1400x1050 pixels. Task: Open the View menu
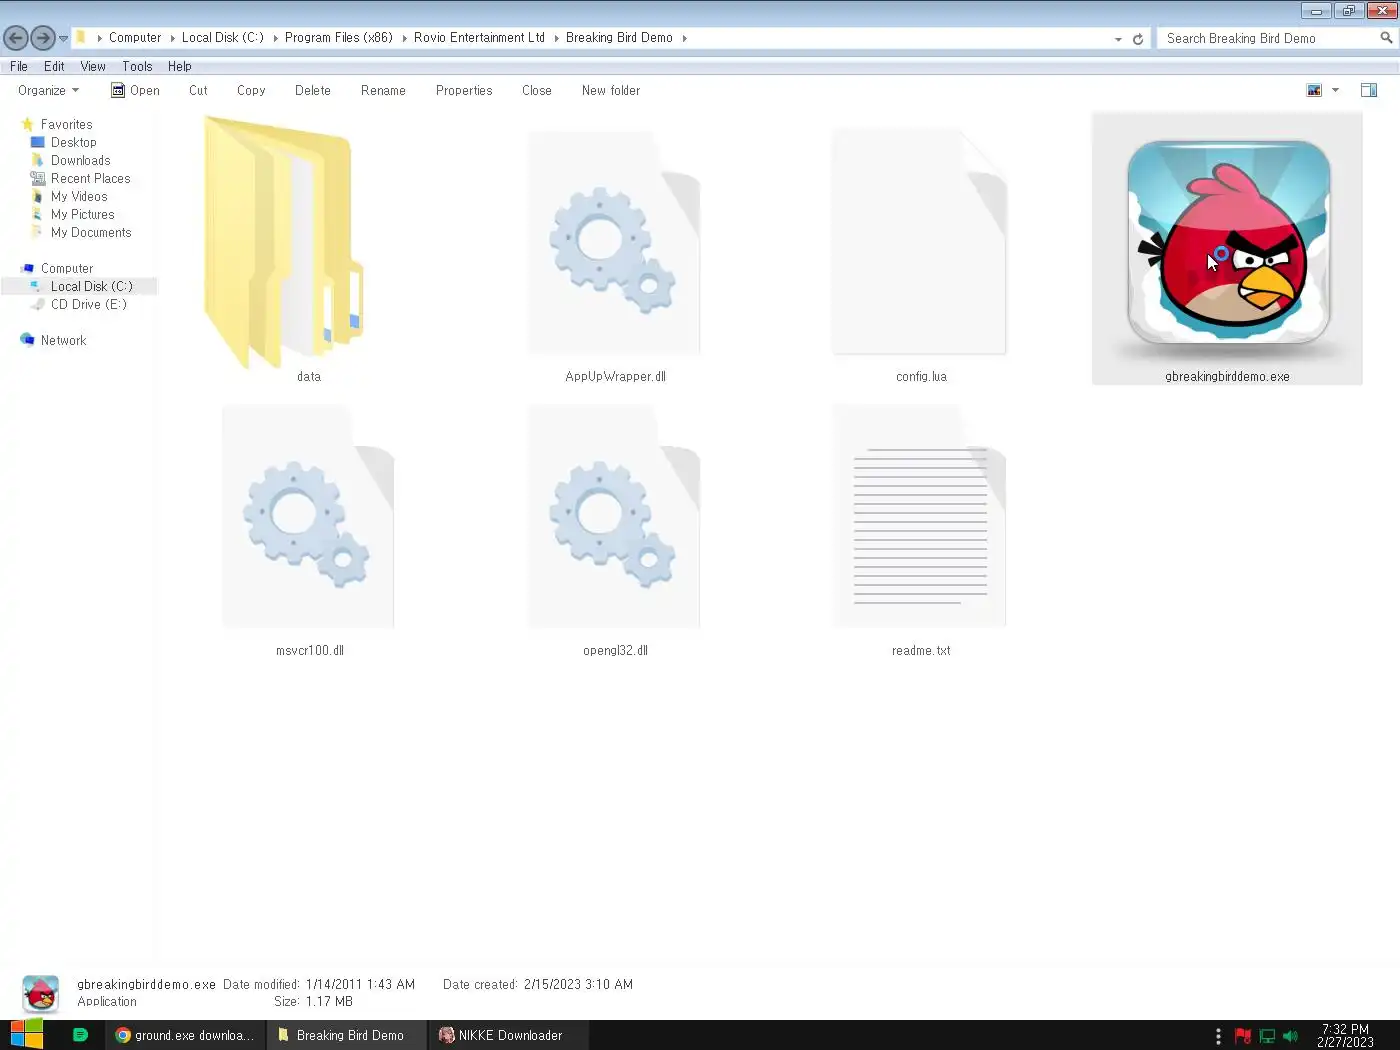click(93, 66)
